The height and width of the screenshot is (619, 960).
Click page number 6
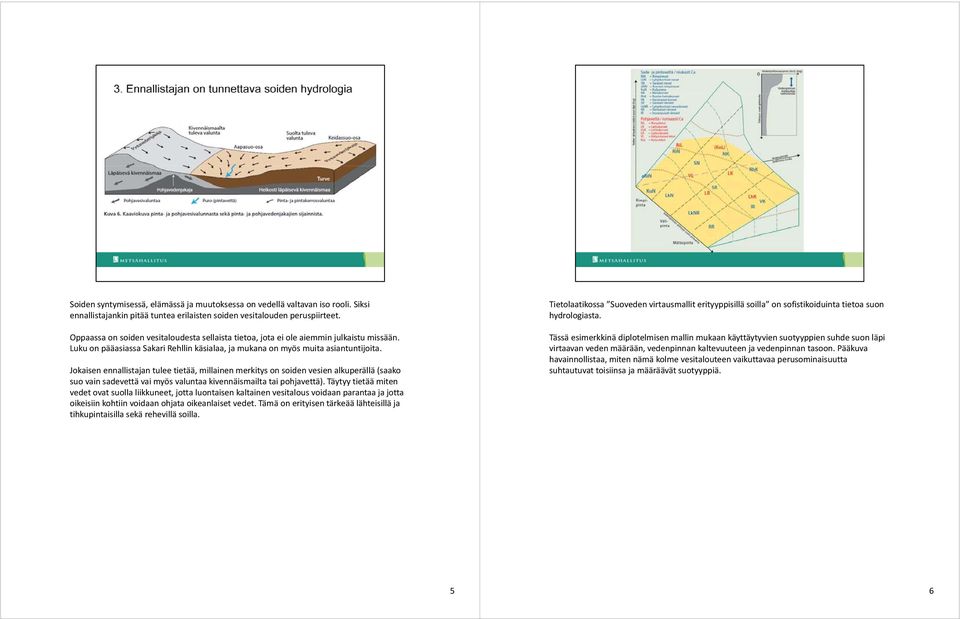click(931, 591)
